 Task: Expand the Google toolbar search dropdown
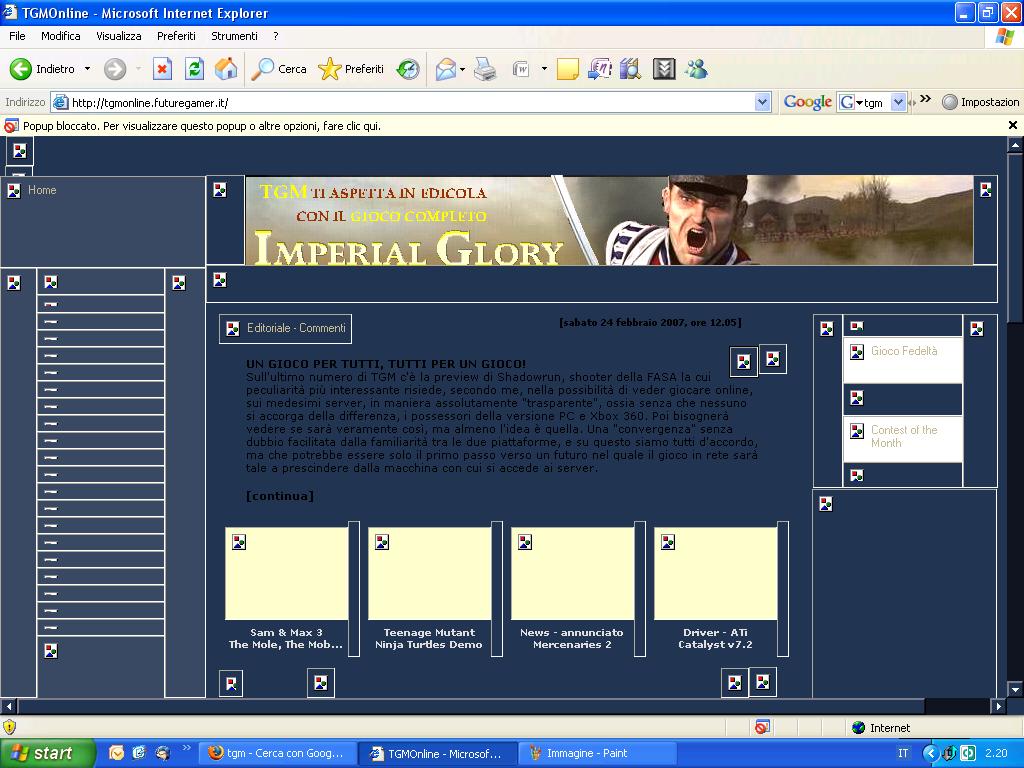click(x=898, y=102)
